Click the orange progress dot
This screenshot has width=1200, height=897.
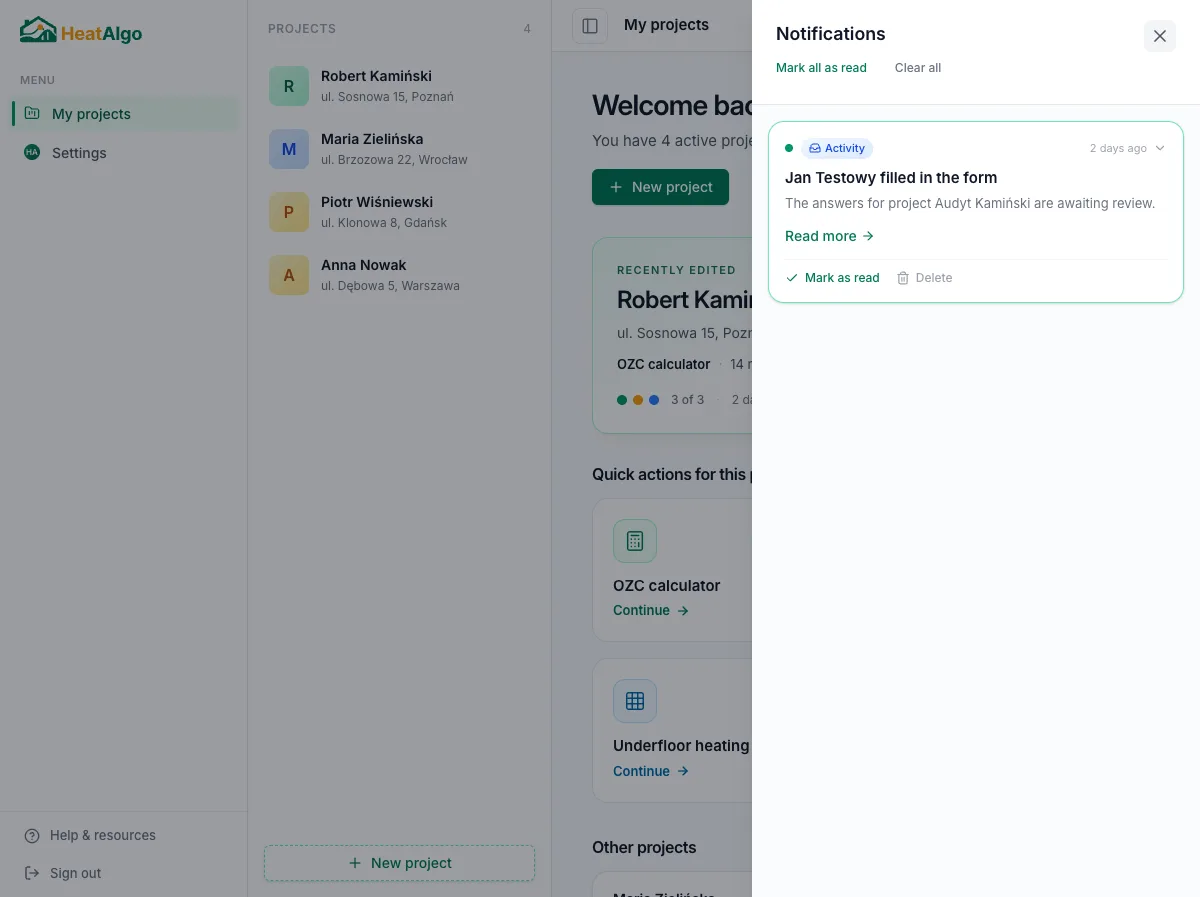tap(638, 399)
